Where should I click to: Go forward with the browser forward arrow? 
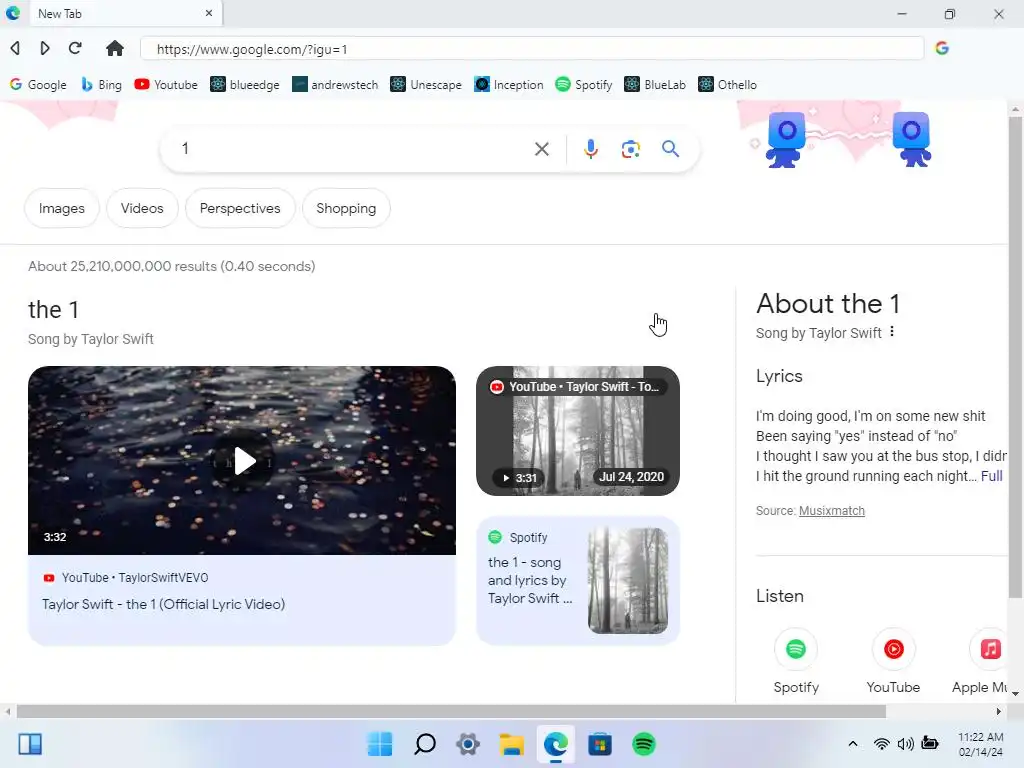[44, 48]
